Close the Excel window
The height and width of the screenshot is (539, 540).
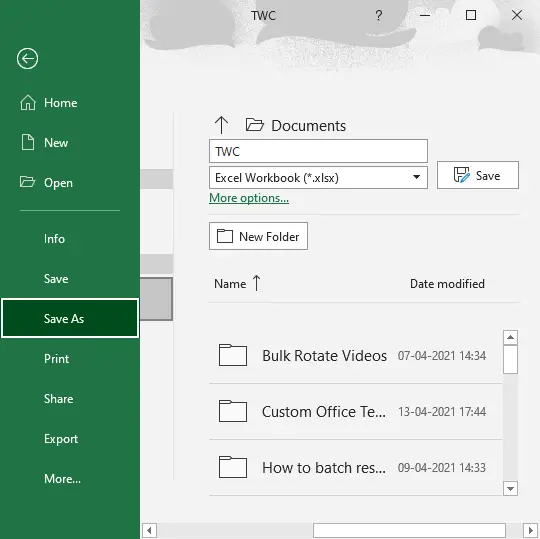pyautogui.click(x=517, y=15)
